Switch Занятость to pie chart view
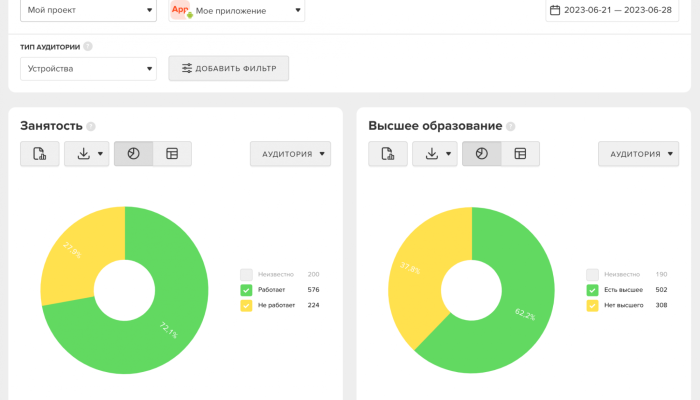Screen dimensions: 700x400 click(133, 154)
